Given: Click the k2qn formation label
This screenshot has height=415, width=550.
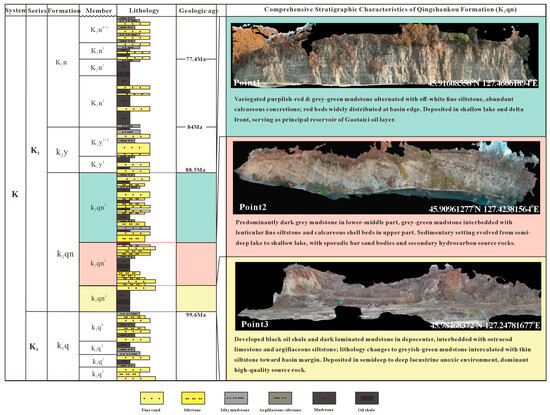Looking at the screenshot, I should pos(65,254).
